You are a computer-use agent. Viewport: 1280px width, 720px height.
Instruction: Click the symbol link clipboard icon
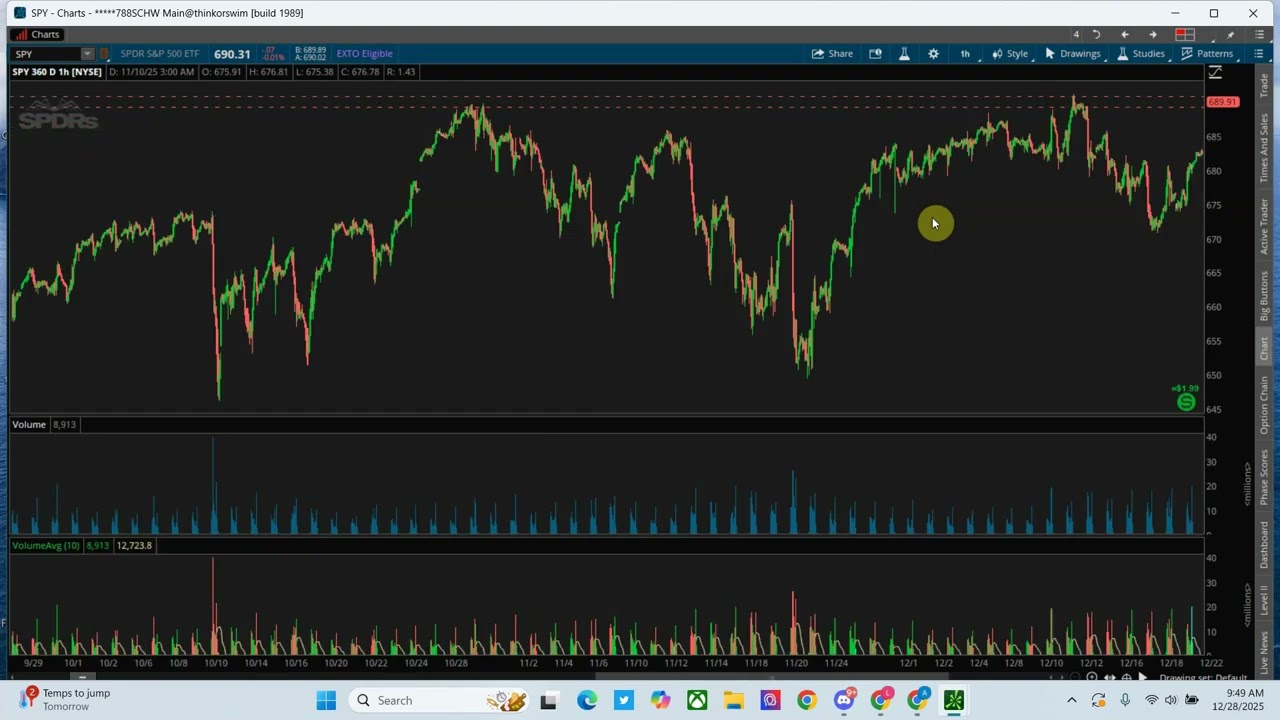pyautogui.click(x=104, y=54)
